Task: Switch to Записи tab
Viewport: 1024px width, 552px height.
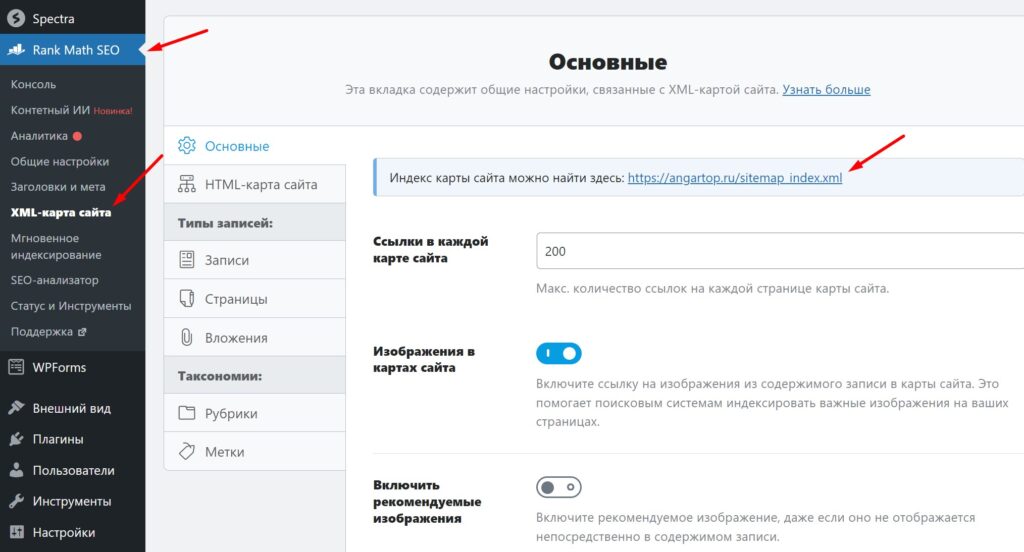Action: click(255, 260)
